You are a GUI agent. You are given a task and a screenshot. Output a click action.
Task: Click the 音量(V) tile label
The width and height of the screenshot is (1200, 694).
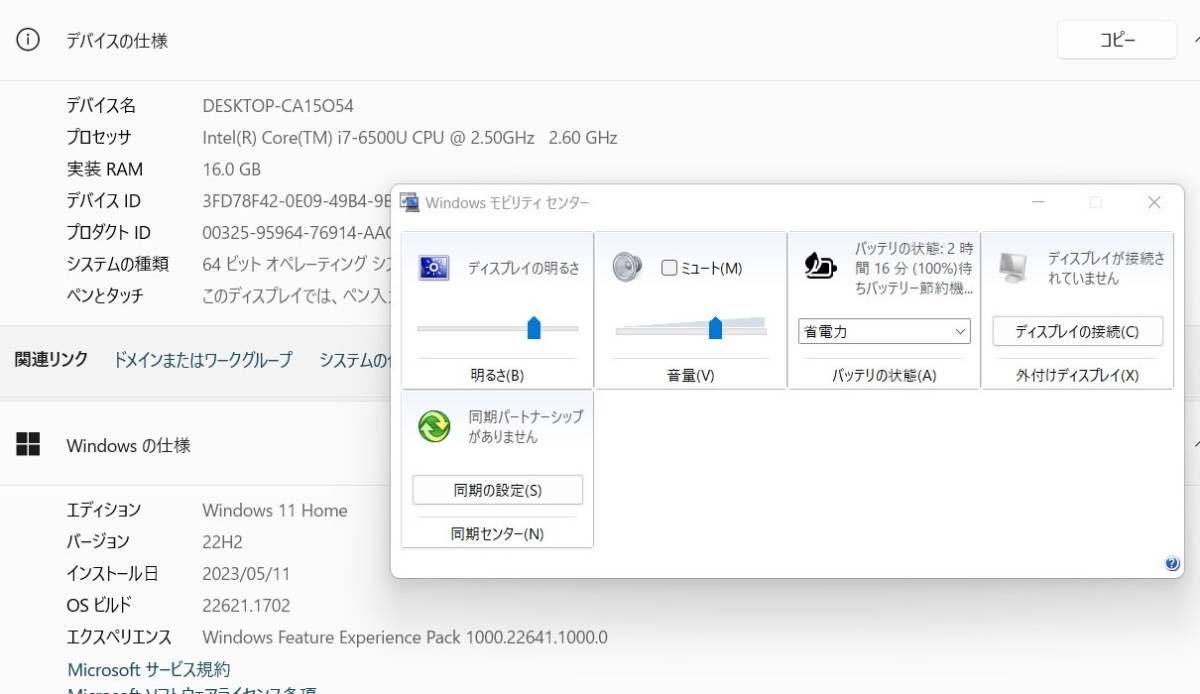pos(690,376)
